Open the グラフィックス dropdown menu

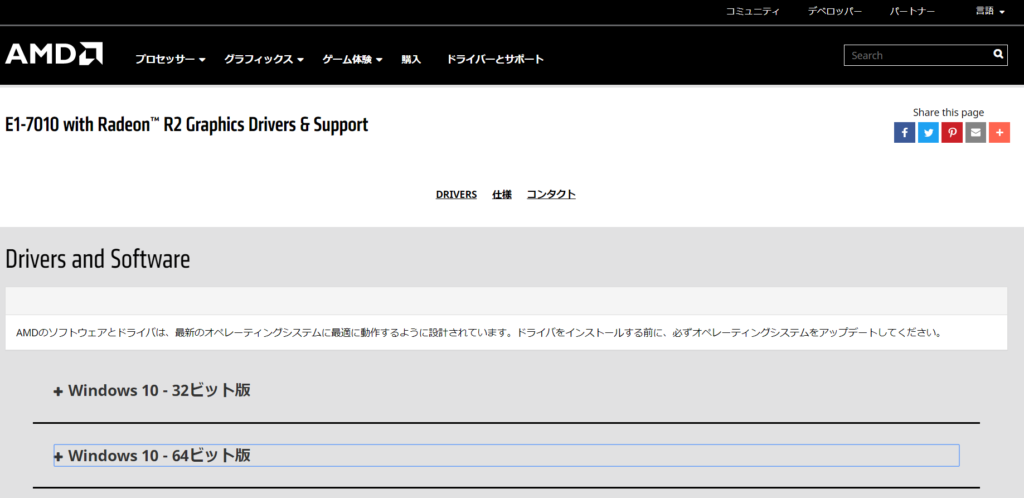[x=264, y=59]
